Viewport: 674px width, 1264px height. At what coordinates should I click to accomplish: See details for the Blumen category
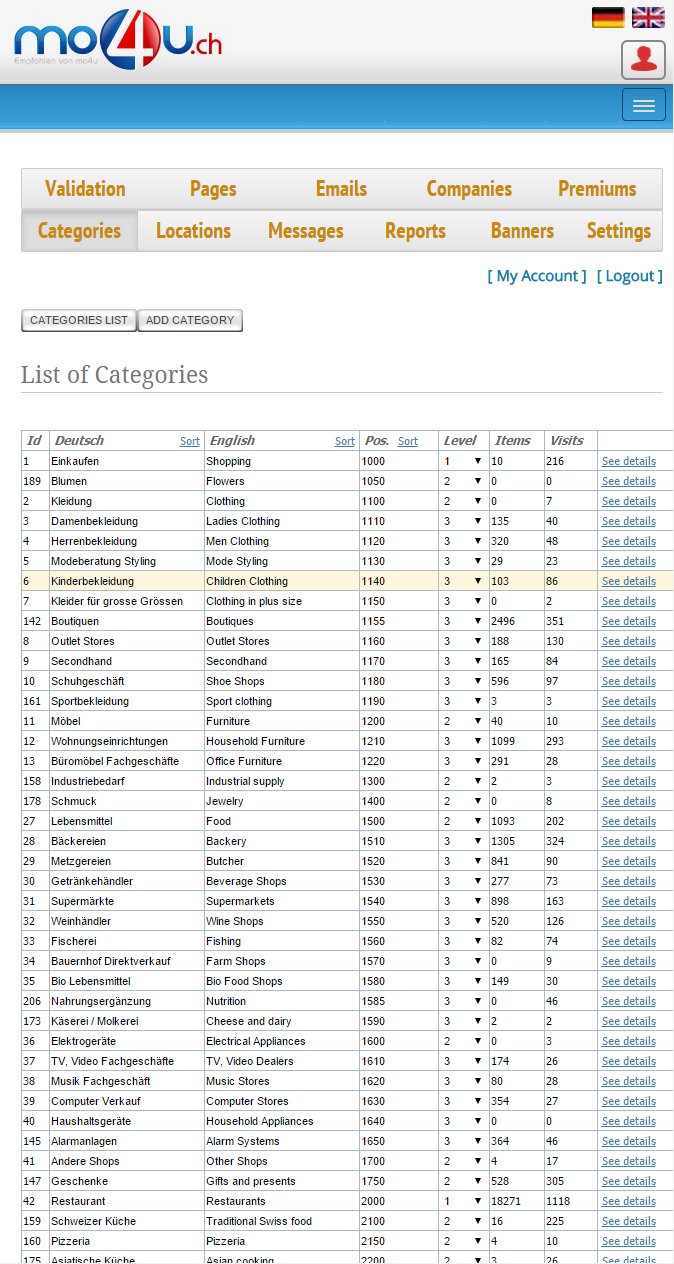tap(628, 481)
